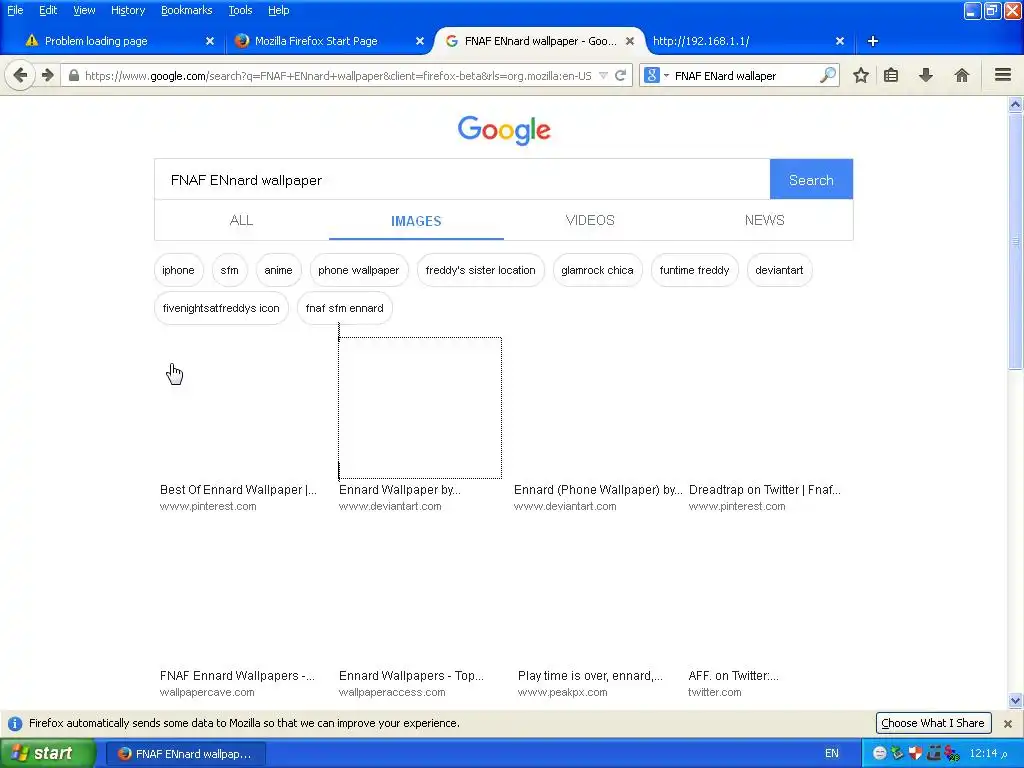This screenshot has height=768, width=1024.
Task: Open URL bar history dropdown arrow
Action: 603,76
